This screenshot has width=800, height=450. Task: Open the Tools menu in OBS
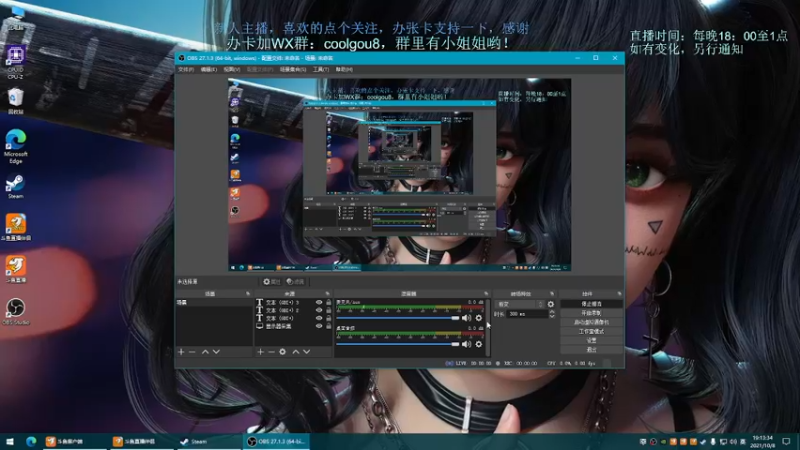321,69
